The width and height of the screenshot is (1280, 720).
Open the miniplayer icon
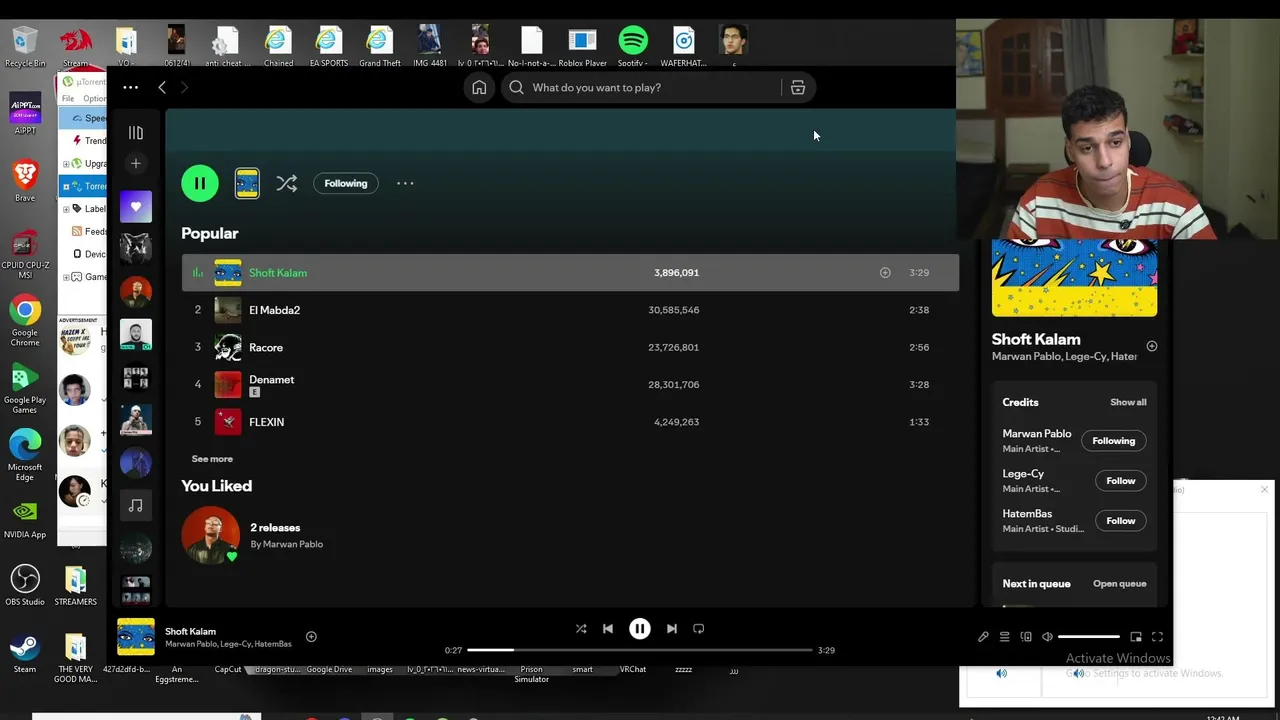coord(1136,637)
